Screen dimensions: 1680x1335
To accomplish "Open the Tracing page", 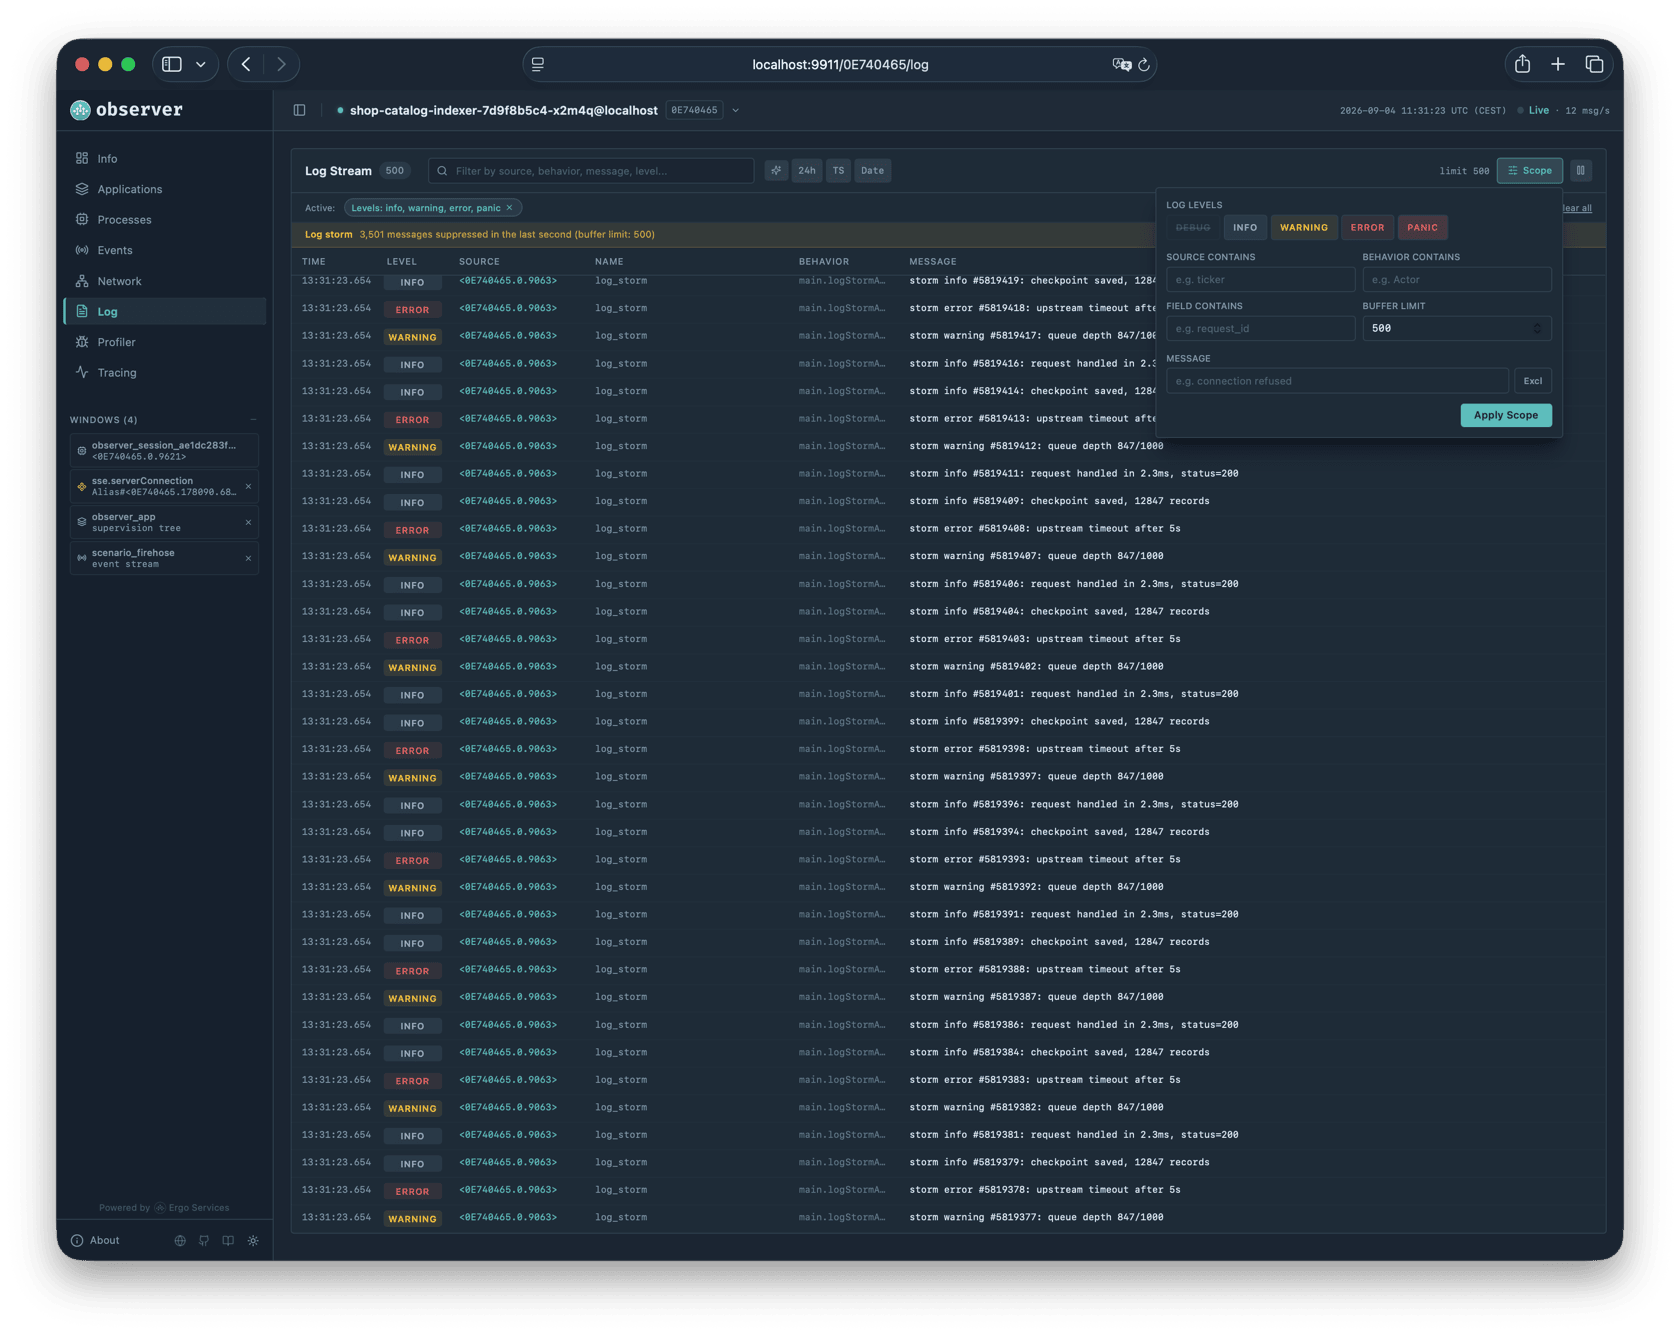I will click(165, 373).
